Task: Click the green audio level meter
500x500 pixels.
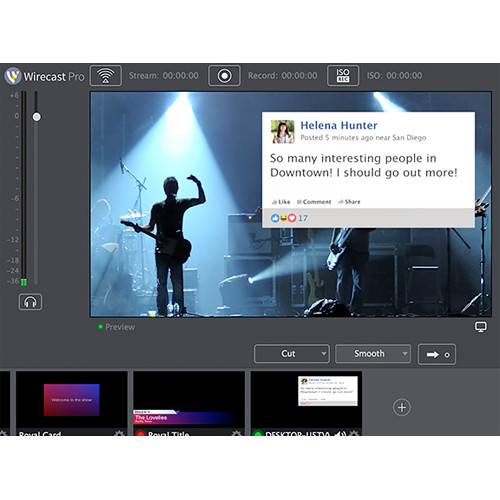Action: point(24,282)
